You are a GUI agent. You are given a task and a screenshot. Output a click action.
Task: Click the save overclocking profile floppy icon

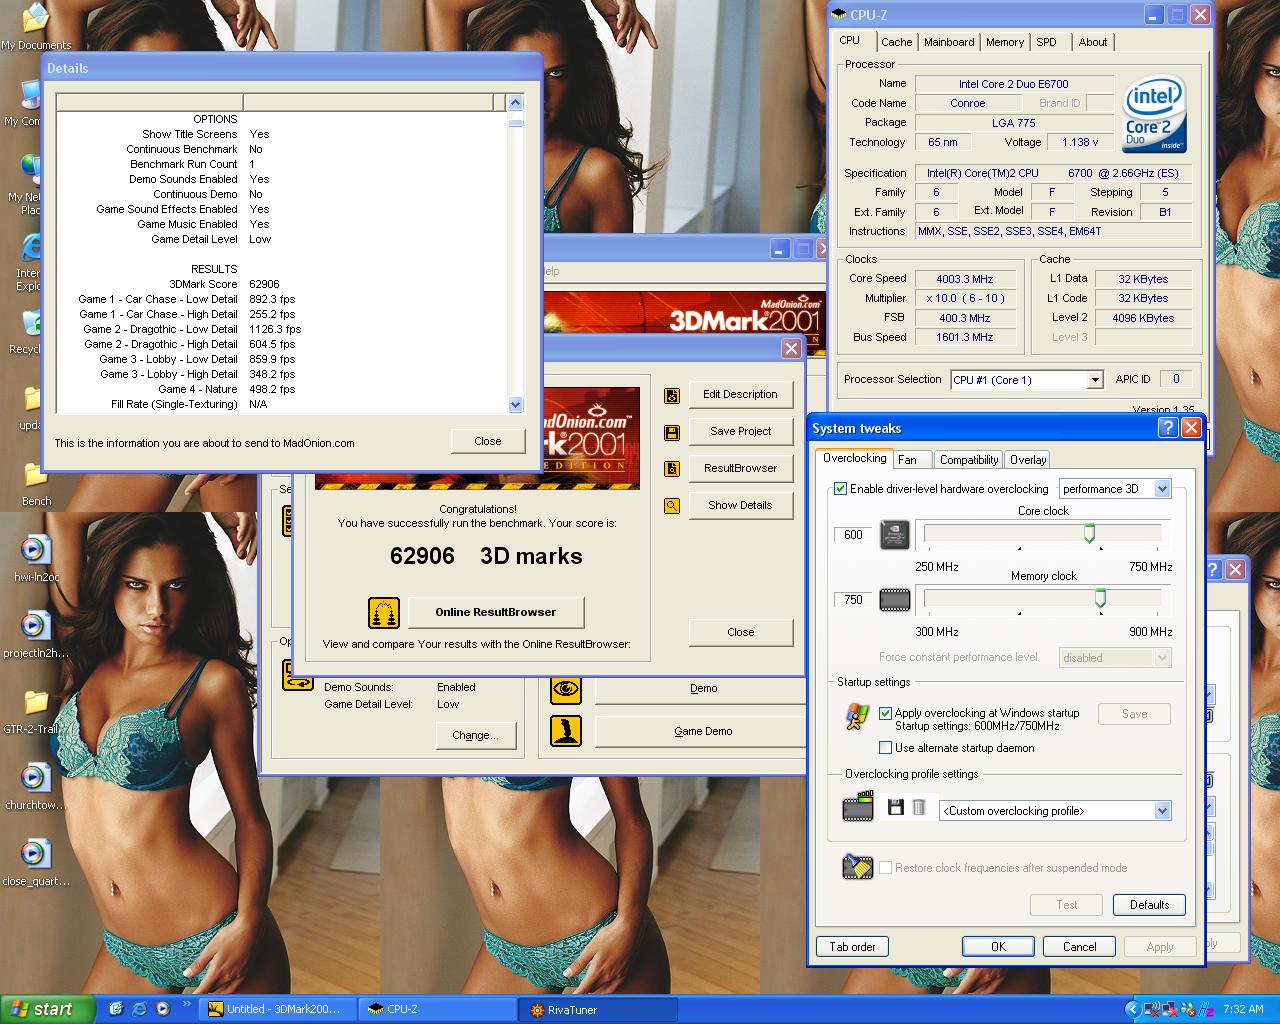tap(895, 808)
